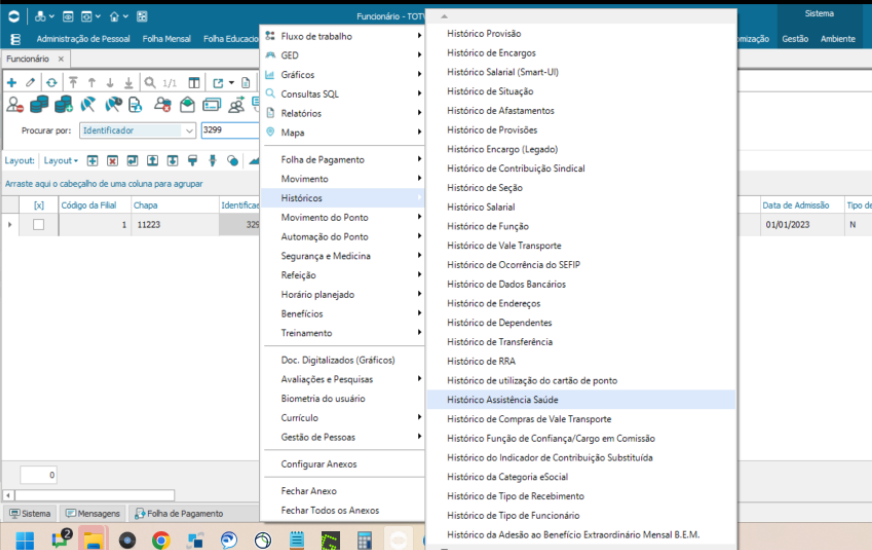Open the export icon's dropdown arrow
The height and width of the screenshot is (550, 872).
point(231,83)
